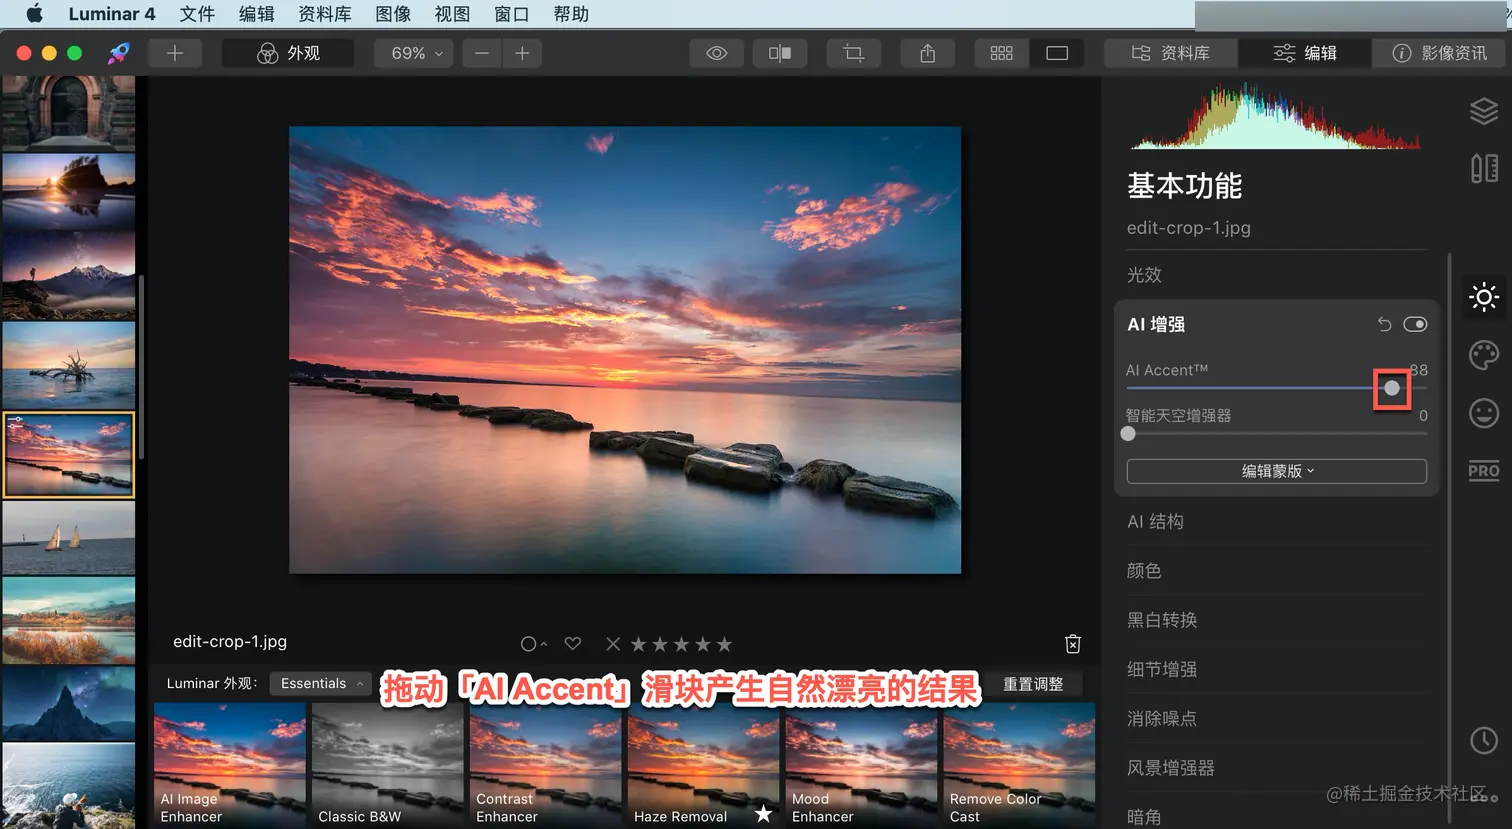
Task: Open the circle flag dropdown
Action: pos(533,644)
